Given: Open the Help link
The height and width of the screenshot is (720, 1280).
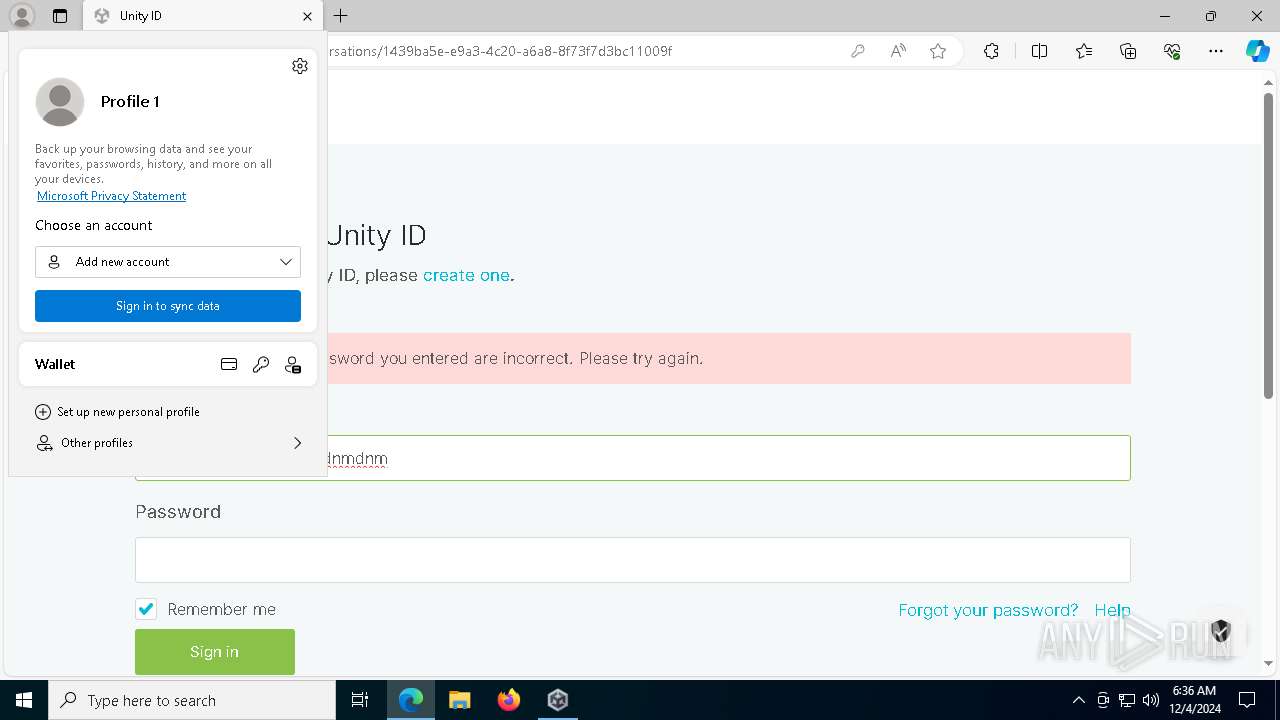Looking at the screenshot, I should coord(1112,610).
